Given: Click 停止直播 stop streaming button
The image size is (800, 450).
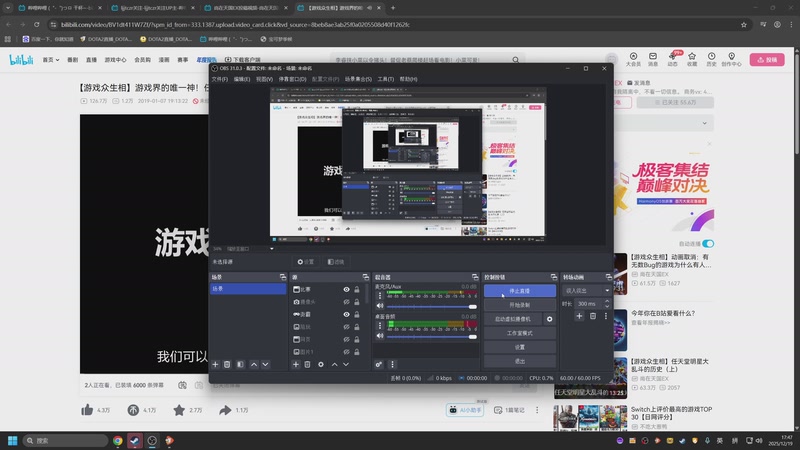Looking at the screenshot, I should 520,291.
